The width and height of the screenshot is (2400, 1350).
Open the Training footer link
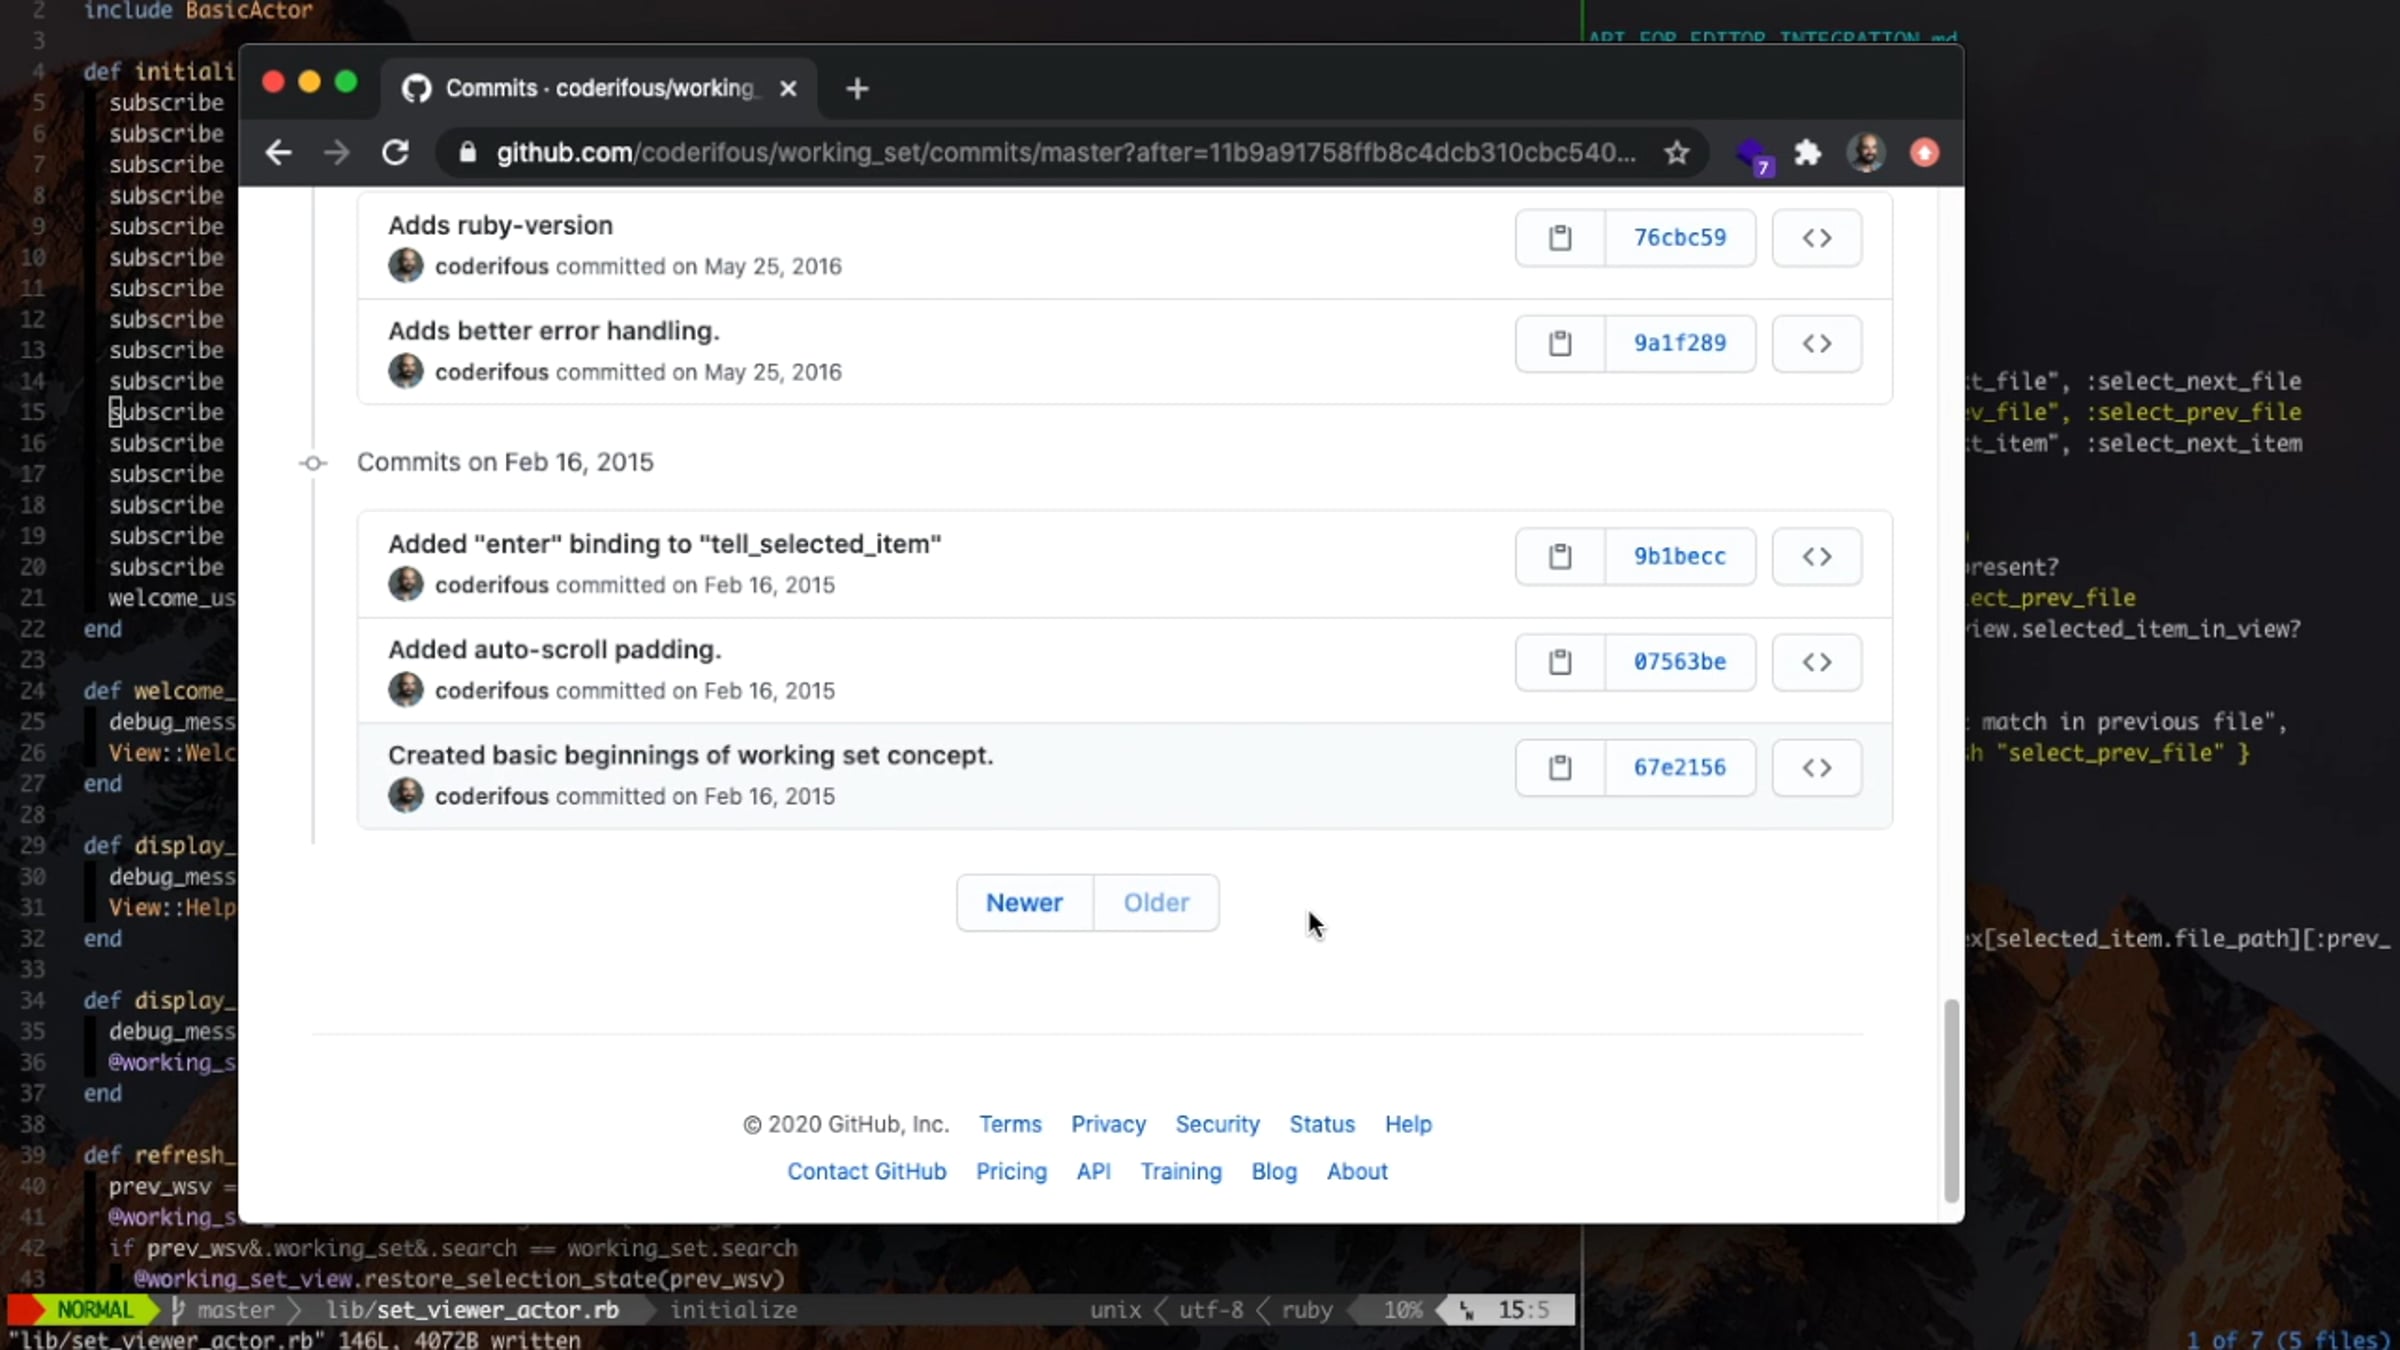click(1181, 1171)
